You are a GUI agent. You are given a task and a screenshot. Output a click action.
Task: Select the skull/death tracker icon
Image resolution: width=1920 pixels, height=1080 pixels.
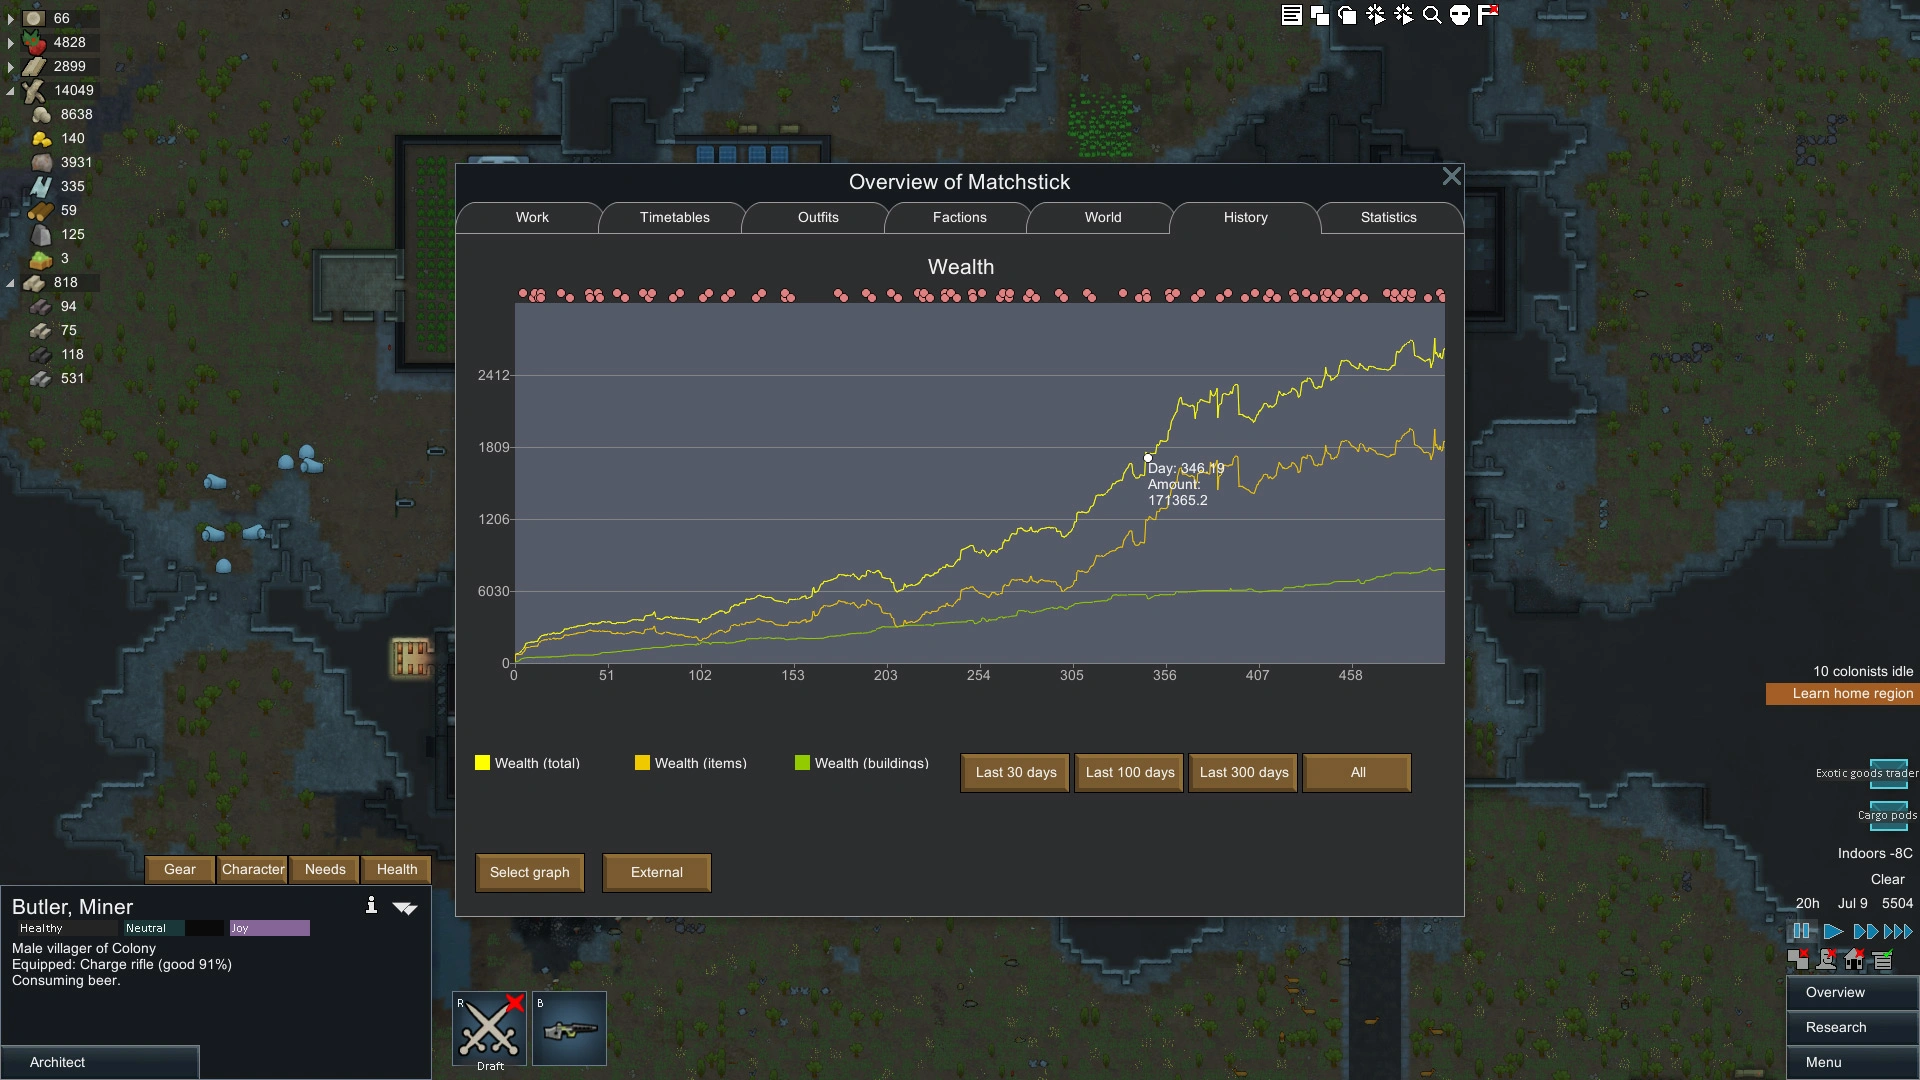[1462, 15]
